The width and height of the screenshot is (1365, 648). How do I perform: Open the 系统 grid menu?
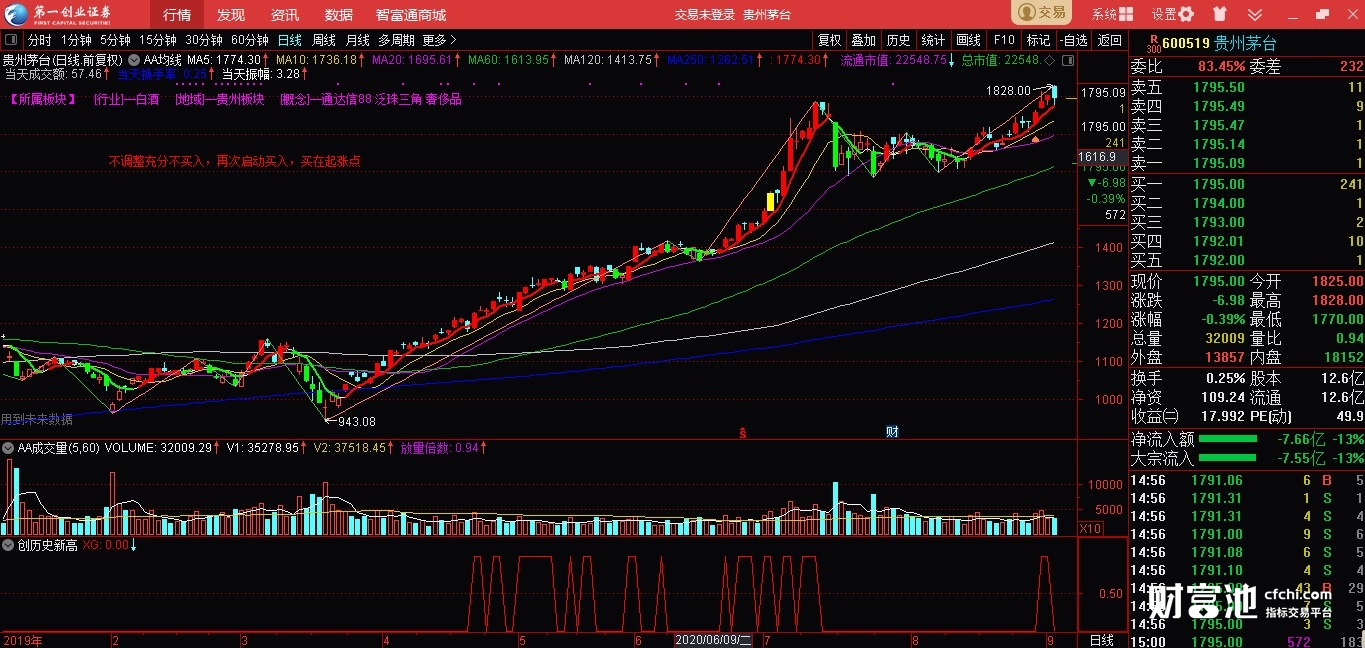coord(1113,14)
